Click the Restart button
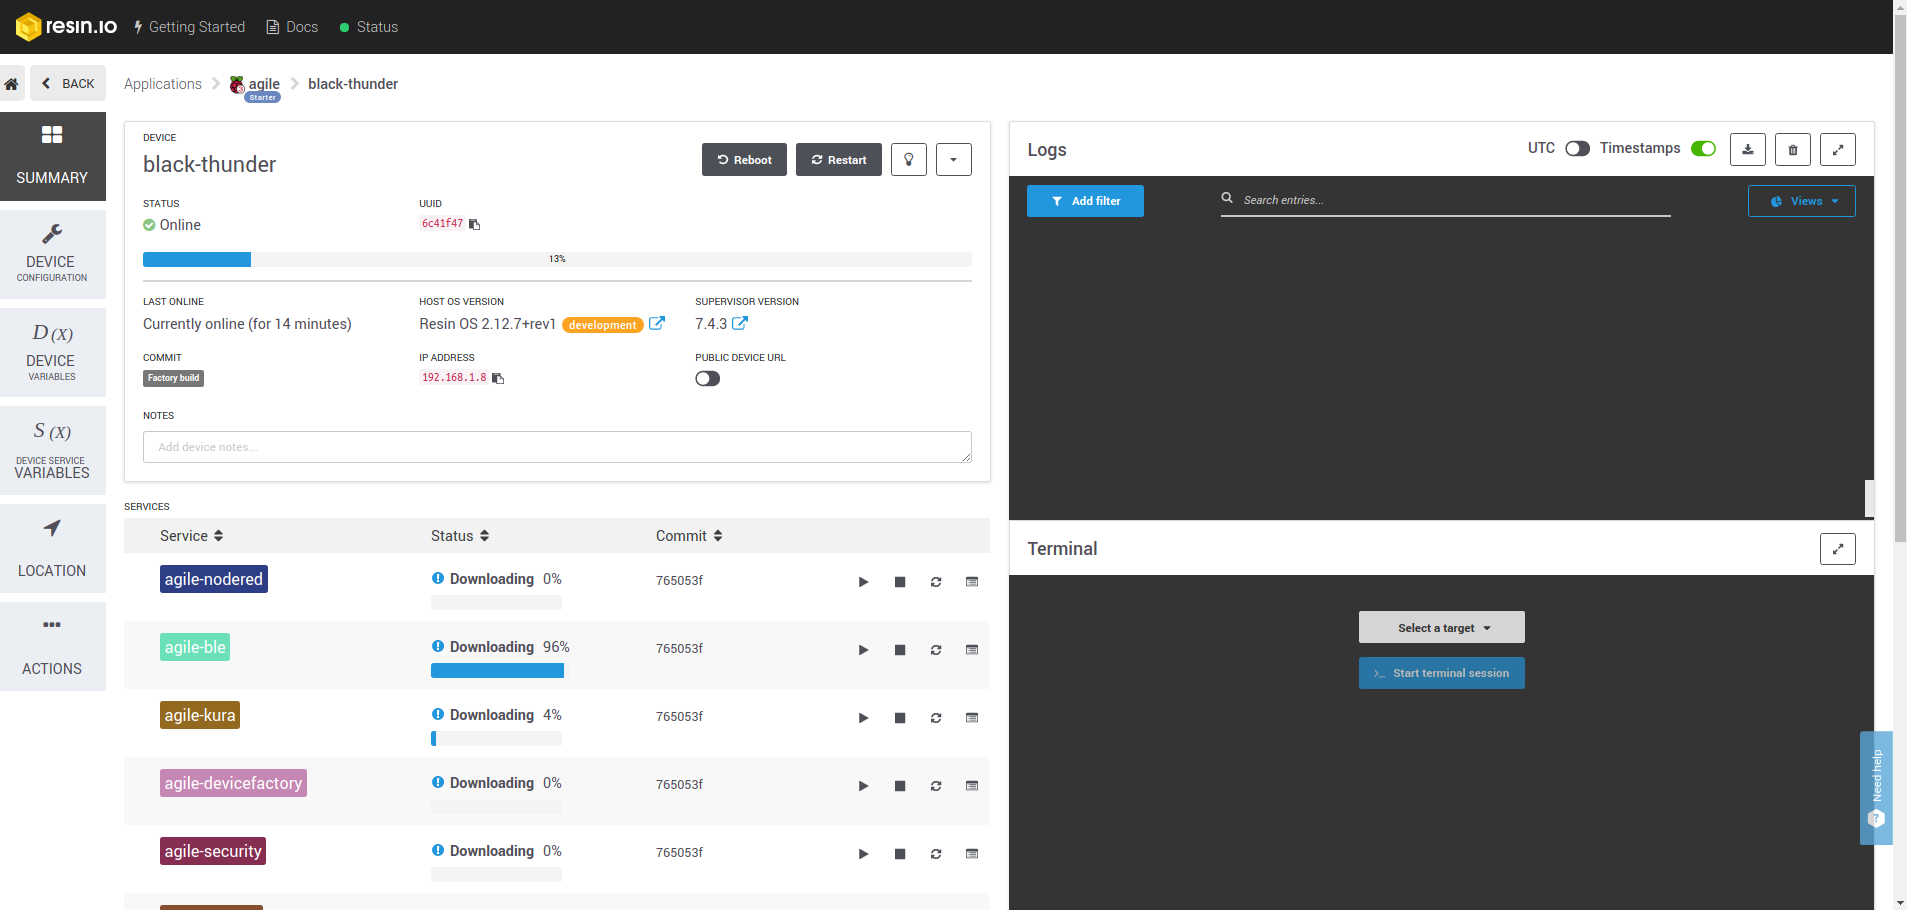 (x=839, y=160)
